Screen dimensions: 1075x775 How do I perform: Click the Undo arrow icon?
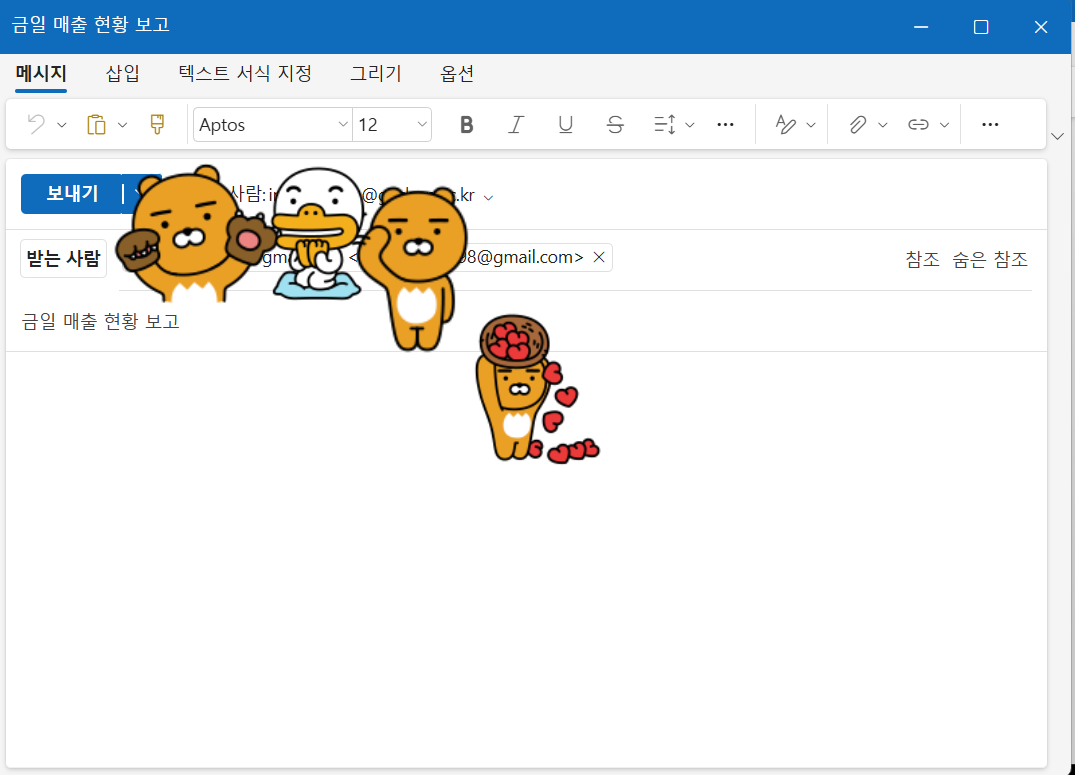[x=36, y=124]
